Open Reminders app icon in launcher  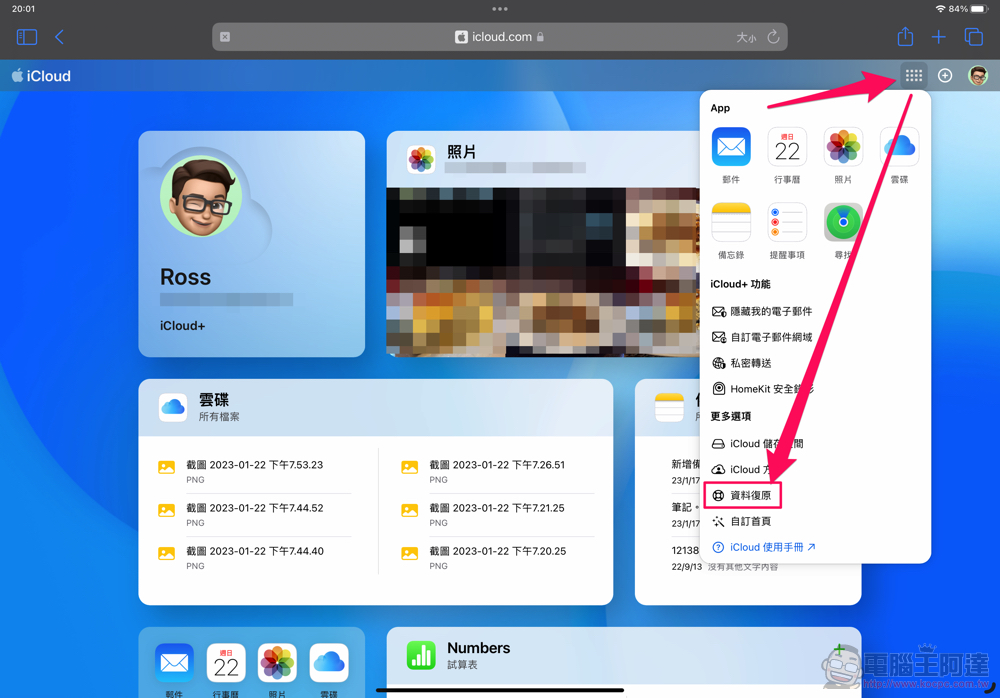787,222
